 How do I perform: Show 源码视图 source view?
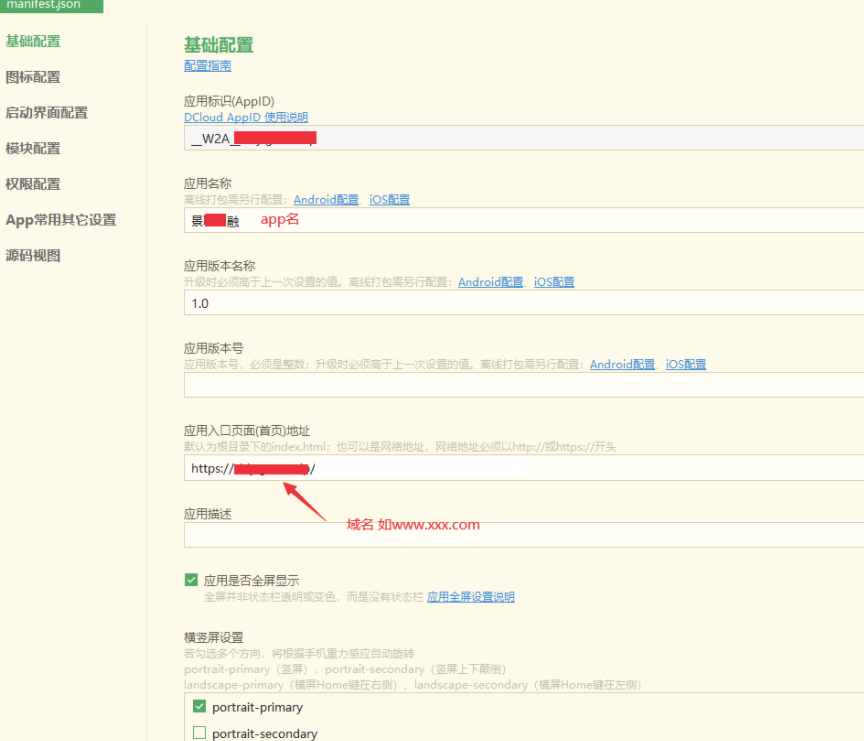[33, 255]
